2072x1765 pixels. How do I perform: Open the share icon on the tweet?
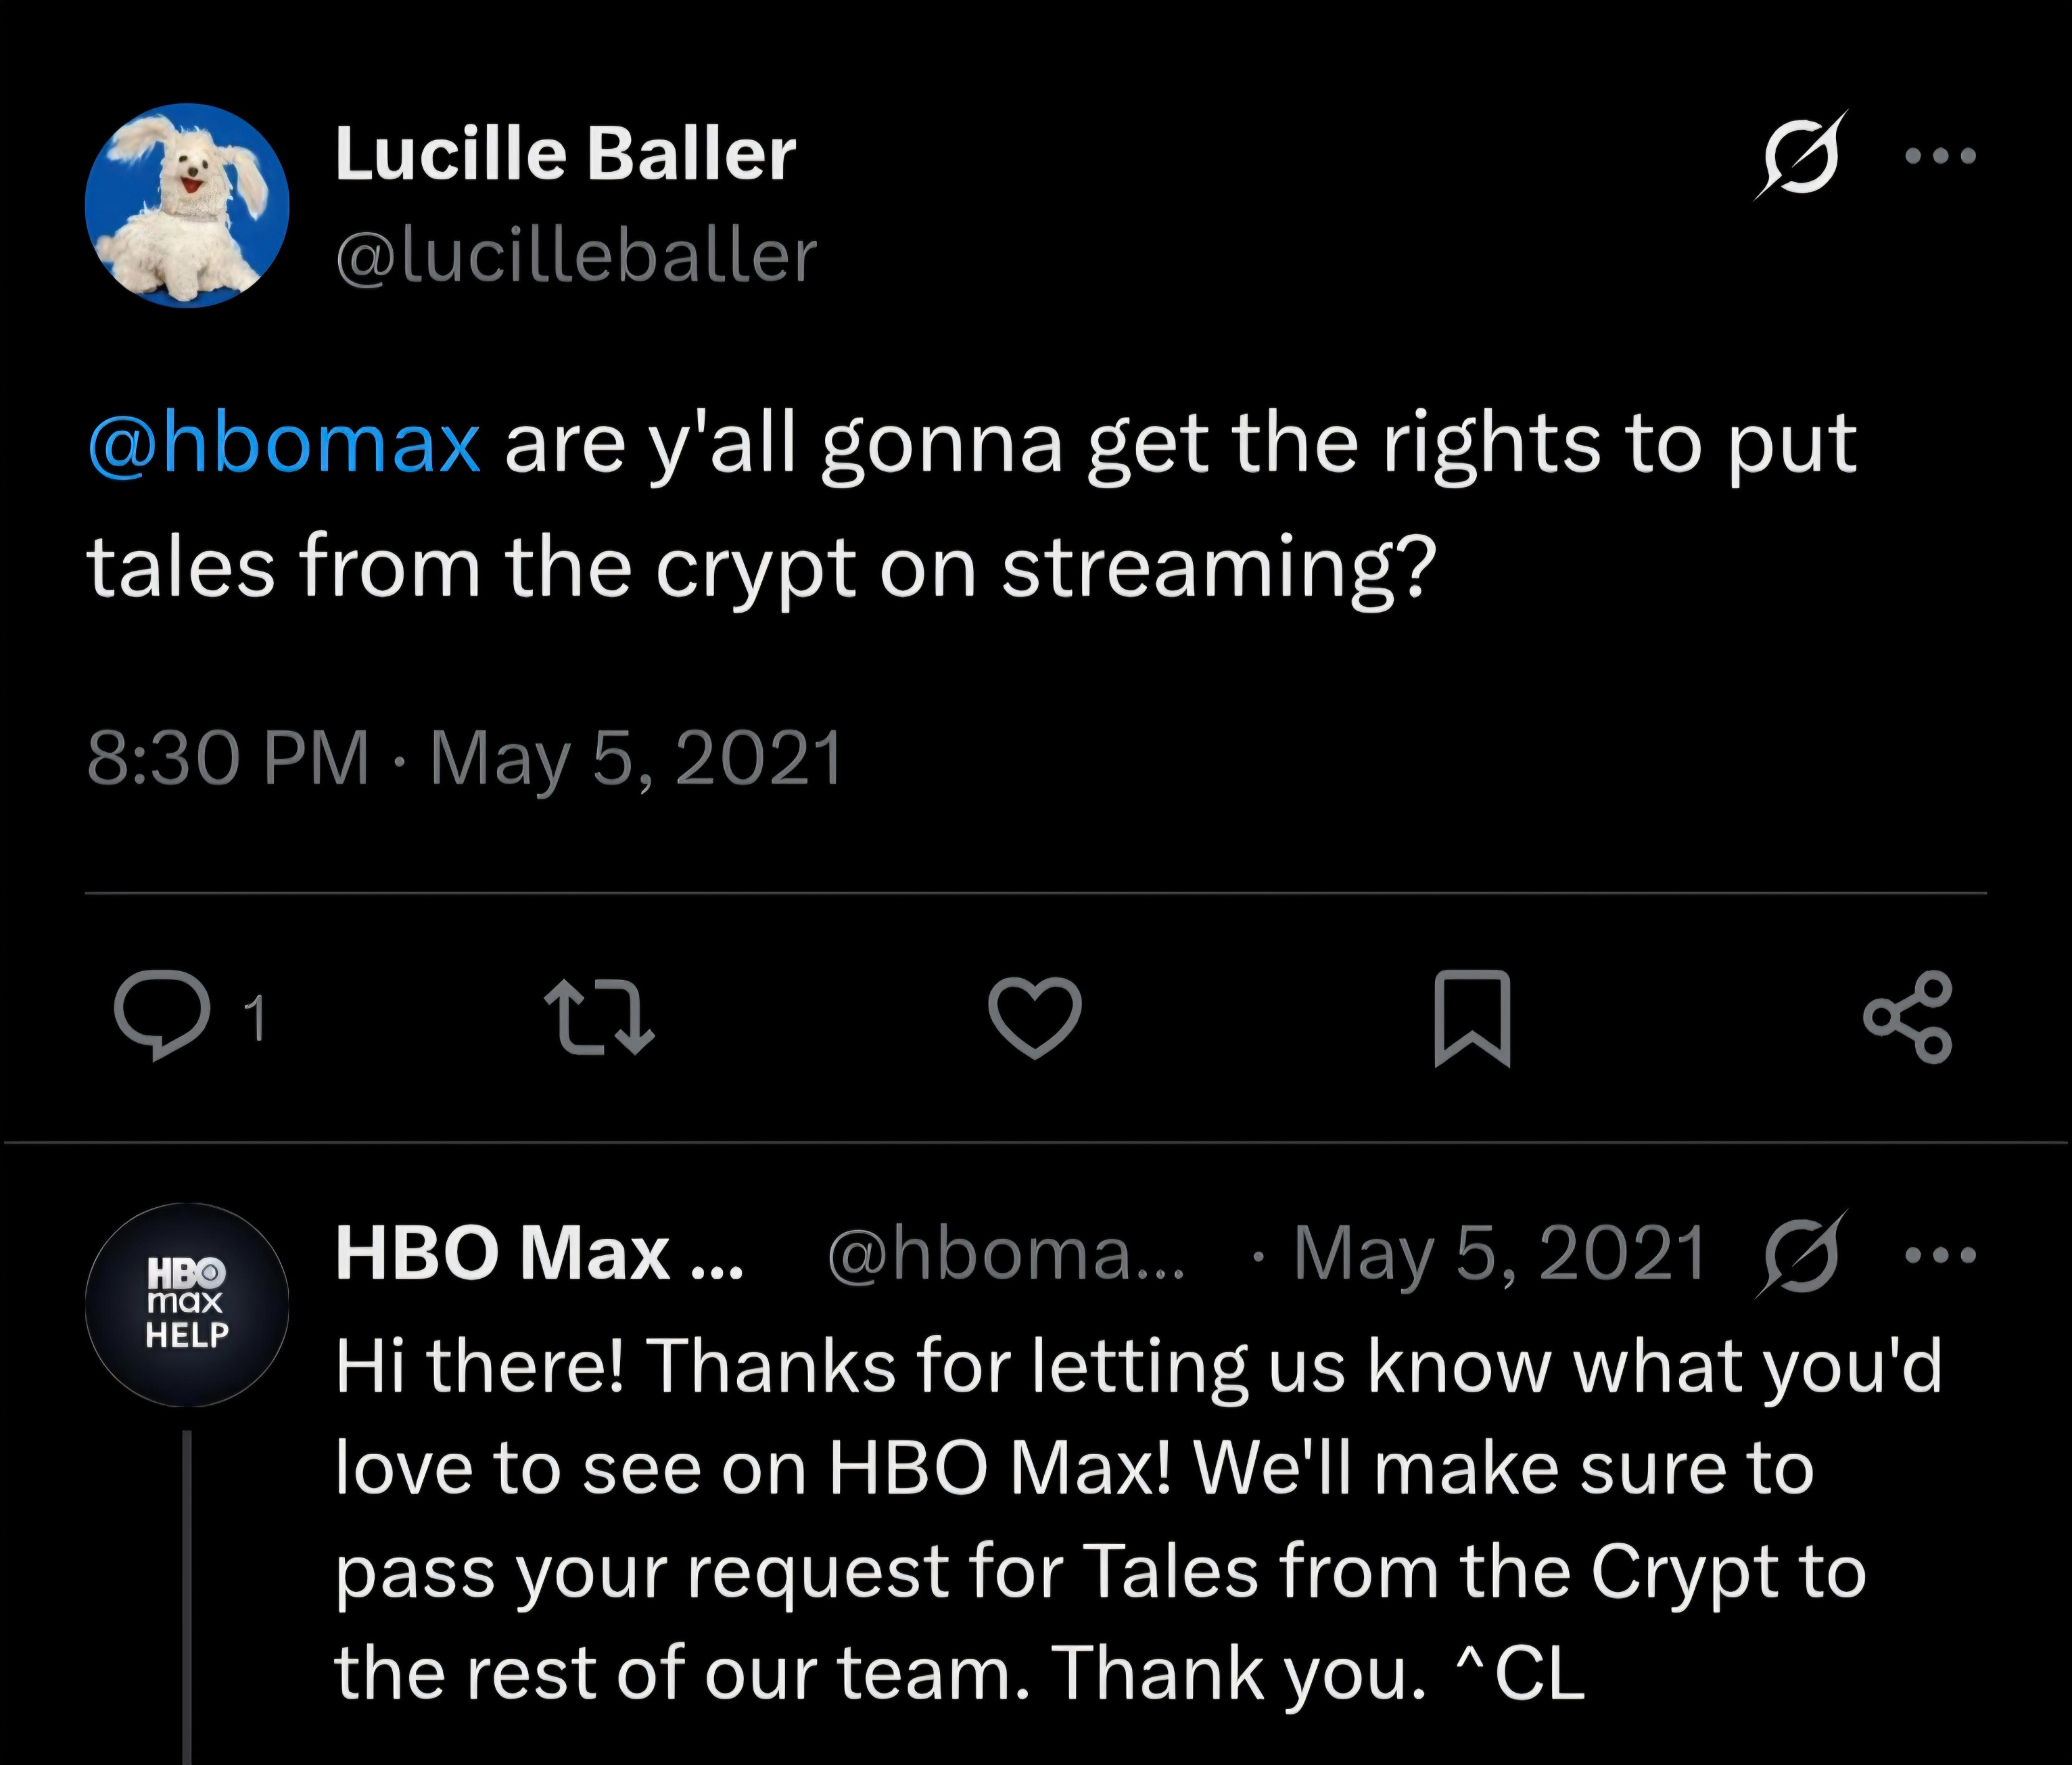pyautogui.click(x=1907, y=1017)
